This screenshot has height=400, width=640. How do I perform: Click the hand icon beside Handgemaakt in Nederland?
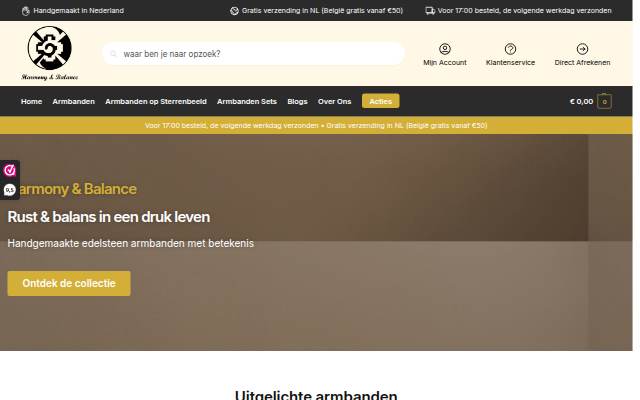coord(26,11)
